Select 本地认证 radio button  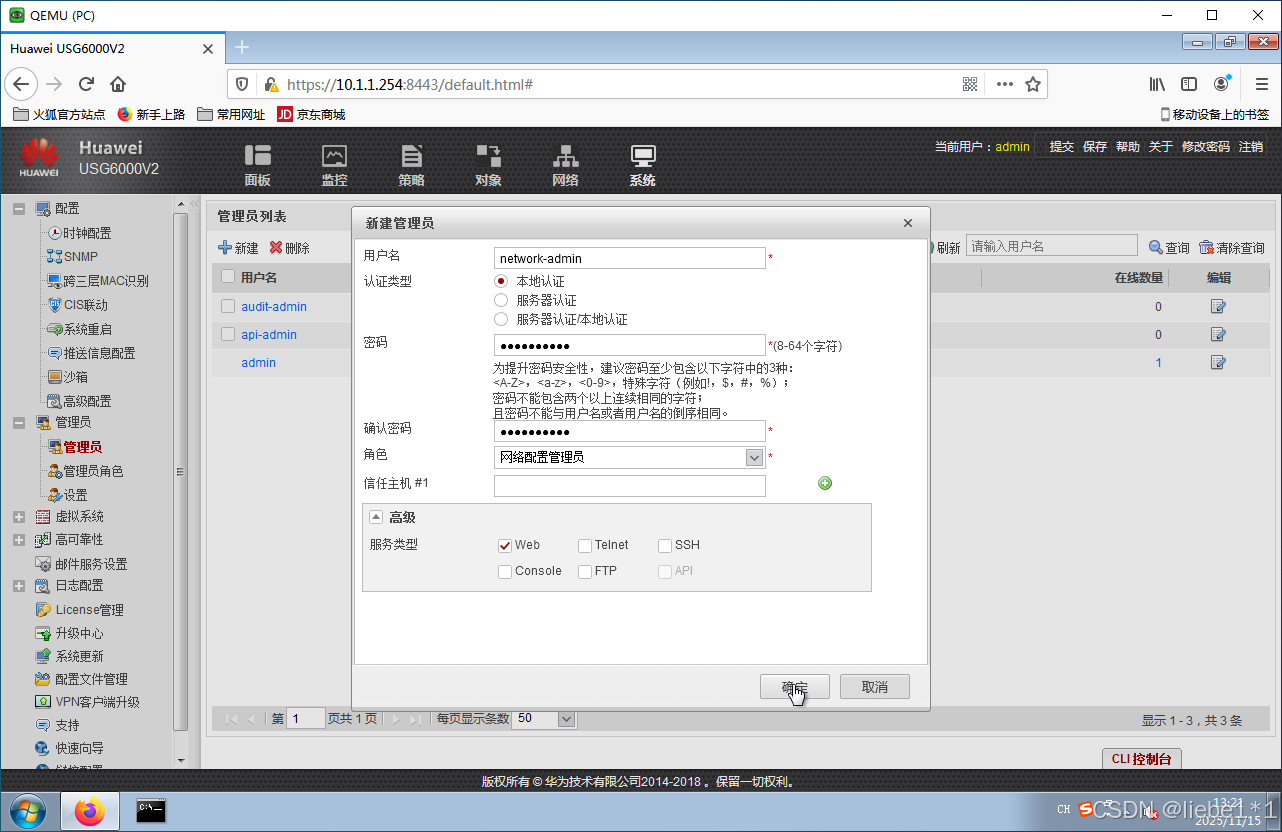[x=501, y=281]
